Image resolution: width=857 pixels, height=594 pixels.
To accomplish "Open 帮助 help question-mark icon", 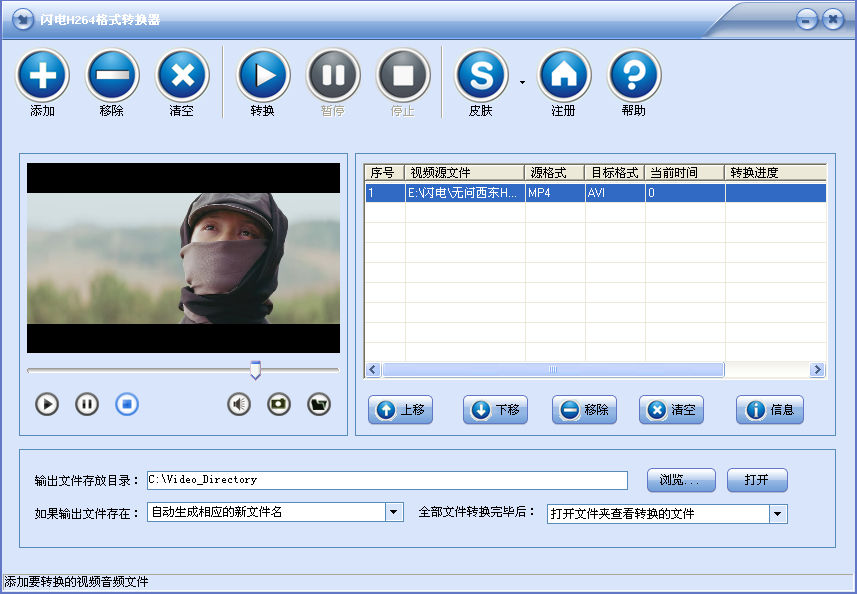I will coord(634,75).
